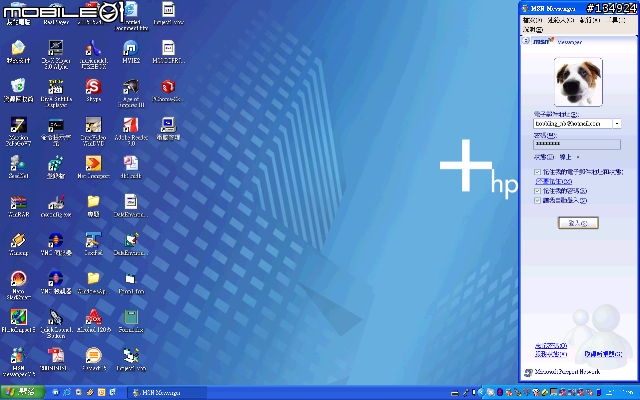Image resolution: width=640 pixels, height=400 pixels.
Task: Toggle remember my e-mail address checkbox
Action: click(x=537, y=172)
